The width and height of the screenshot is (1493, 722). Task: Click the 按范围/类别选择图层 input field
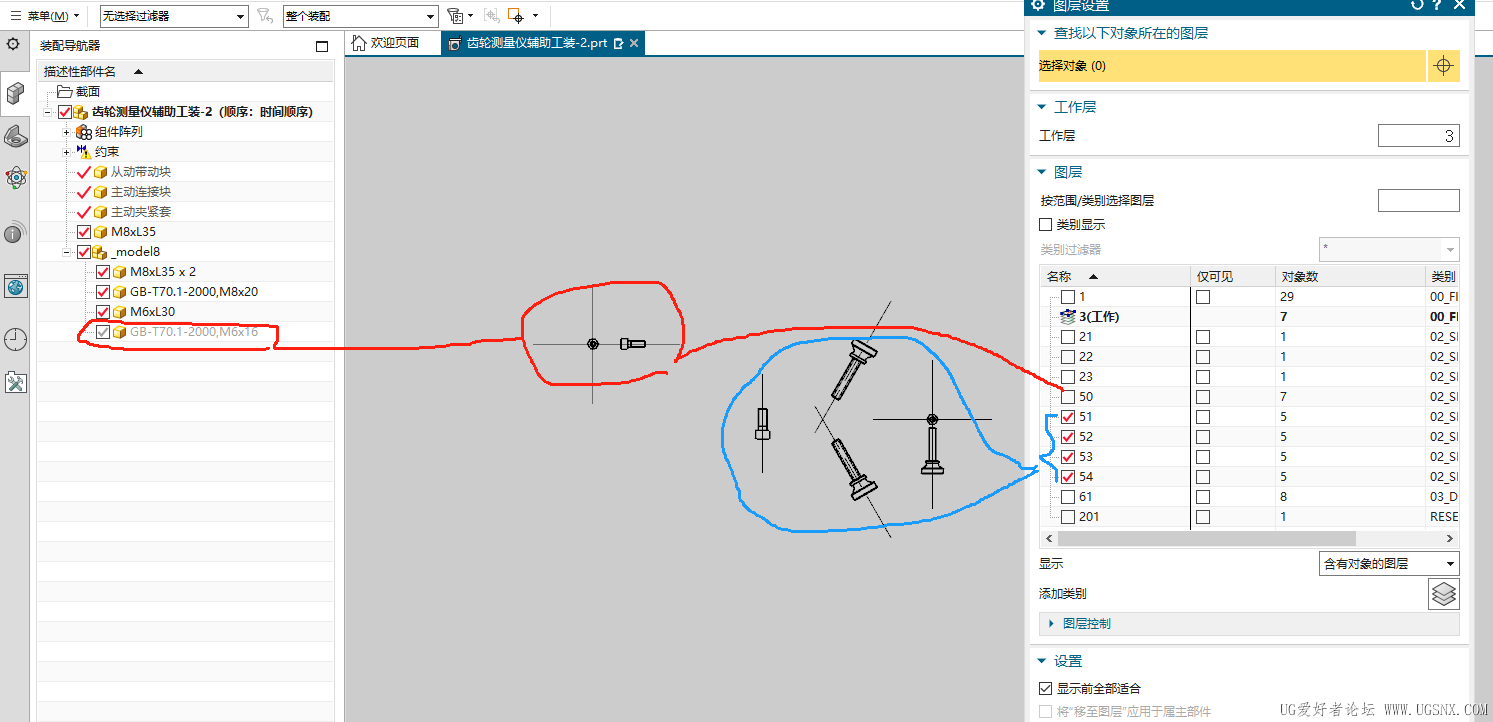1418,200
